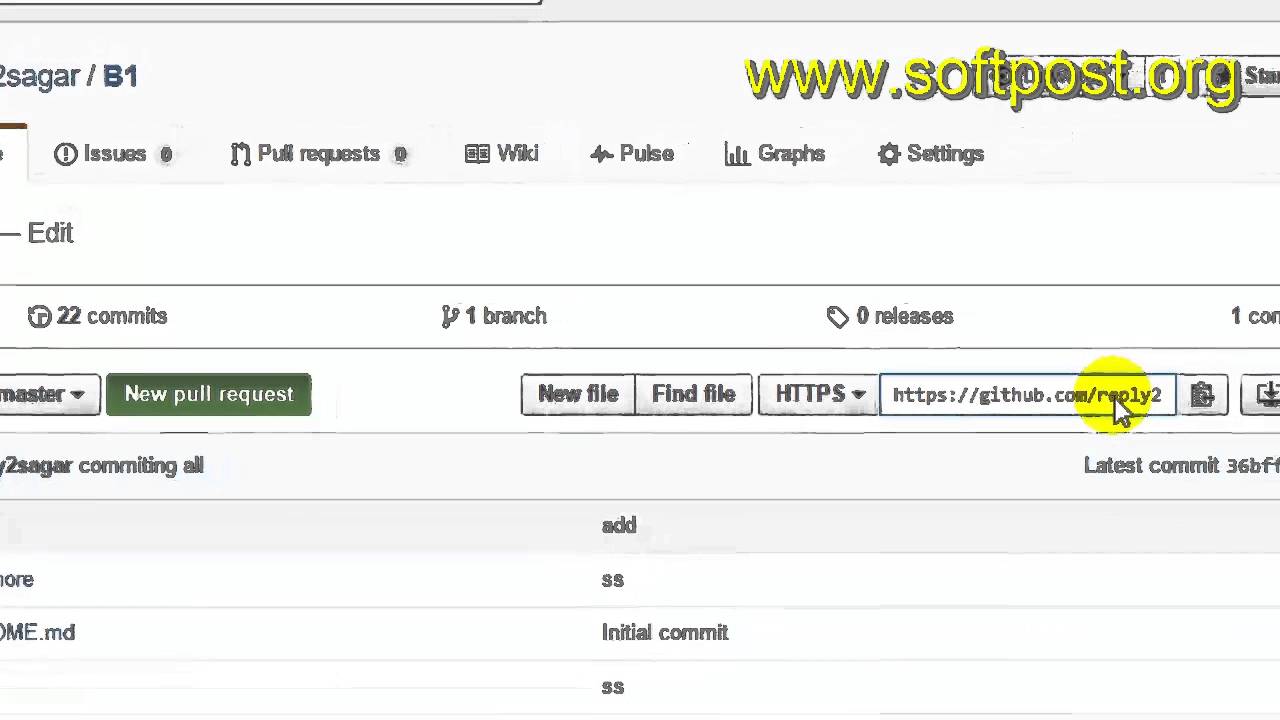
Task: Open the Wiki tab
Action: [502, 154]
